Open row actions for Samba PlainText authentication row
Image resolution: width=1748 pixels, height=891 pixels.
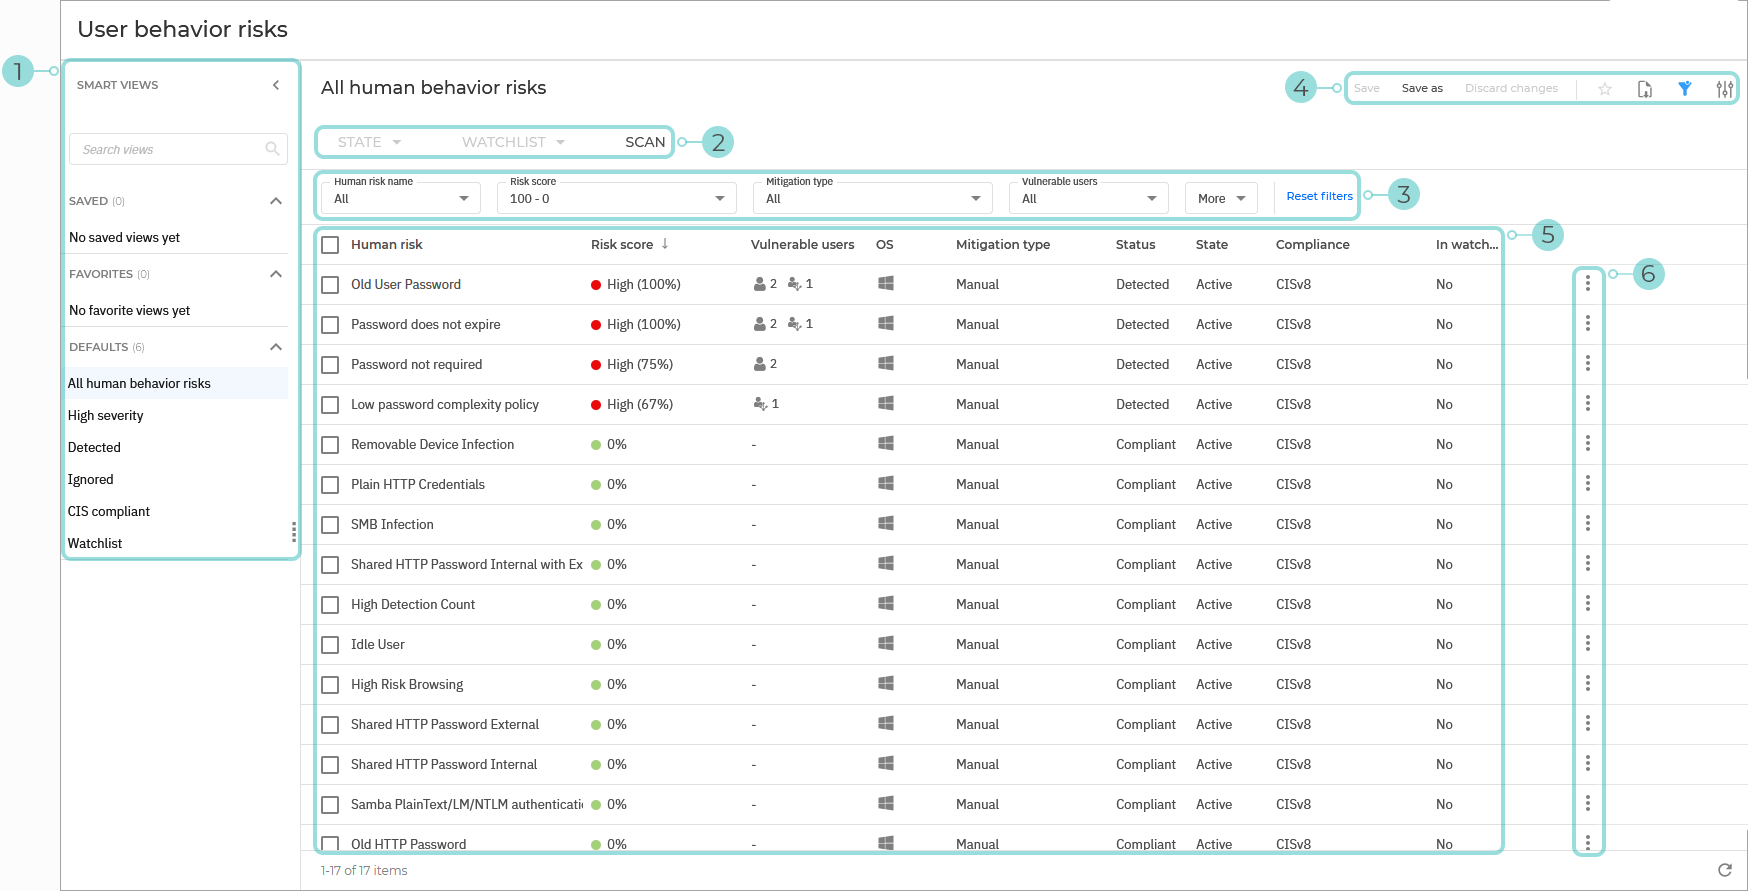point(1588,804)
